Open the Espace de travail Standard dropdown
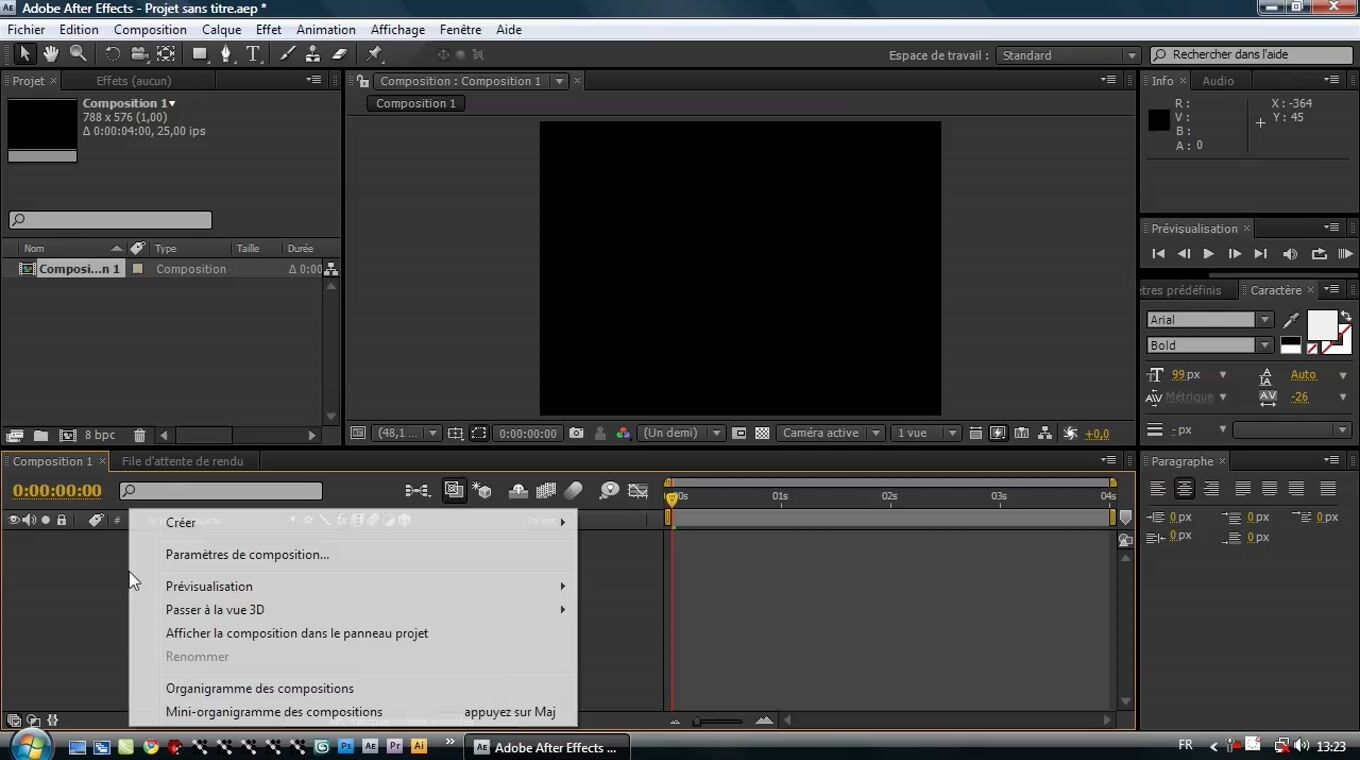The width and height of the screenshot is (1360, 760). tap(1068, 55)
